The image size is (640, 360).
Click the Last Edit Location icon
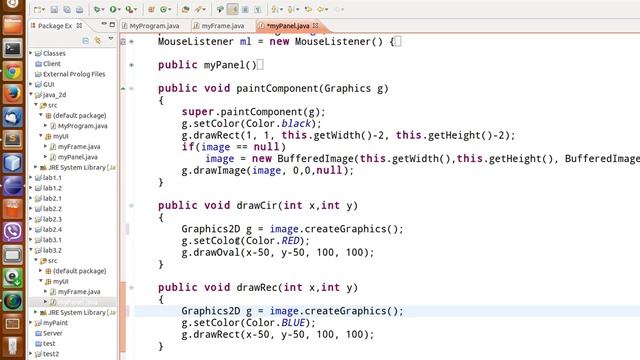coord(309,9)
